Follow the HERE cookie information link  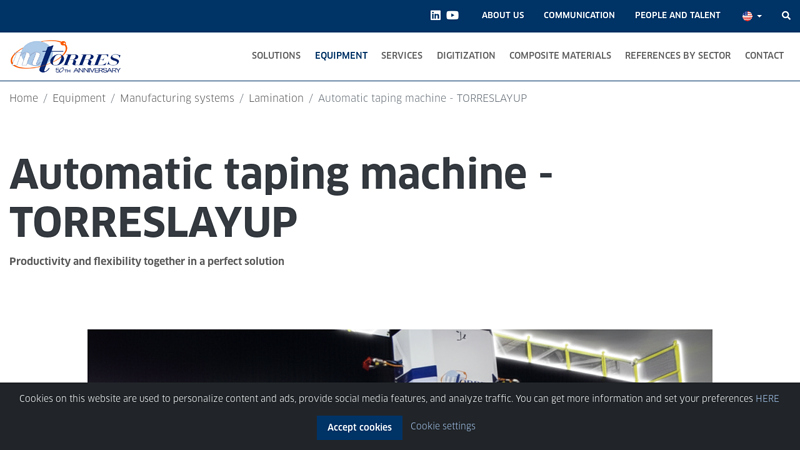point(767,398)
